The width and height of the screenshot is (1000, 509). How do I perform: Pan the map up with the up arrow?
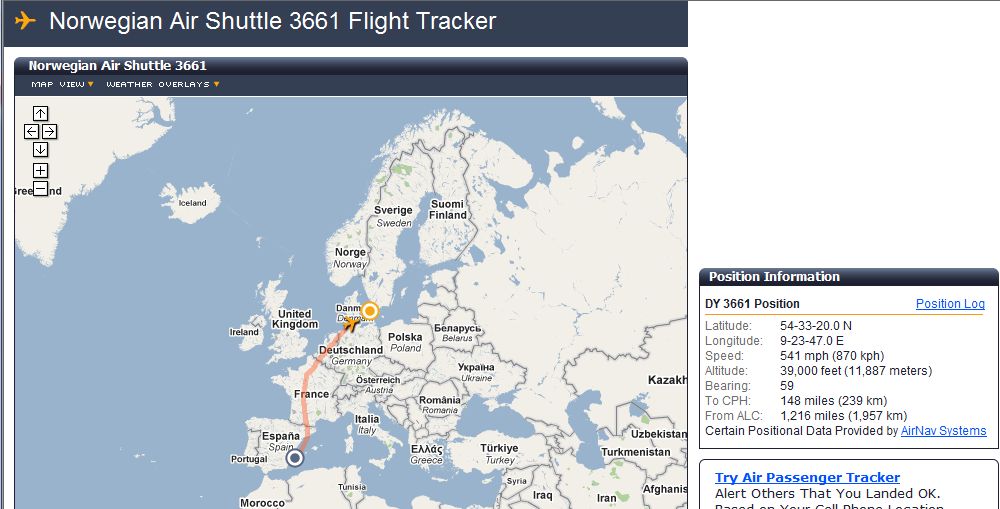tap(40, 114)
